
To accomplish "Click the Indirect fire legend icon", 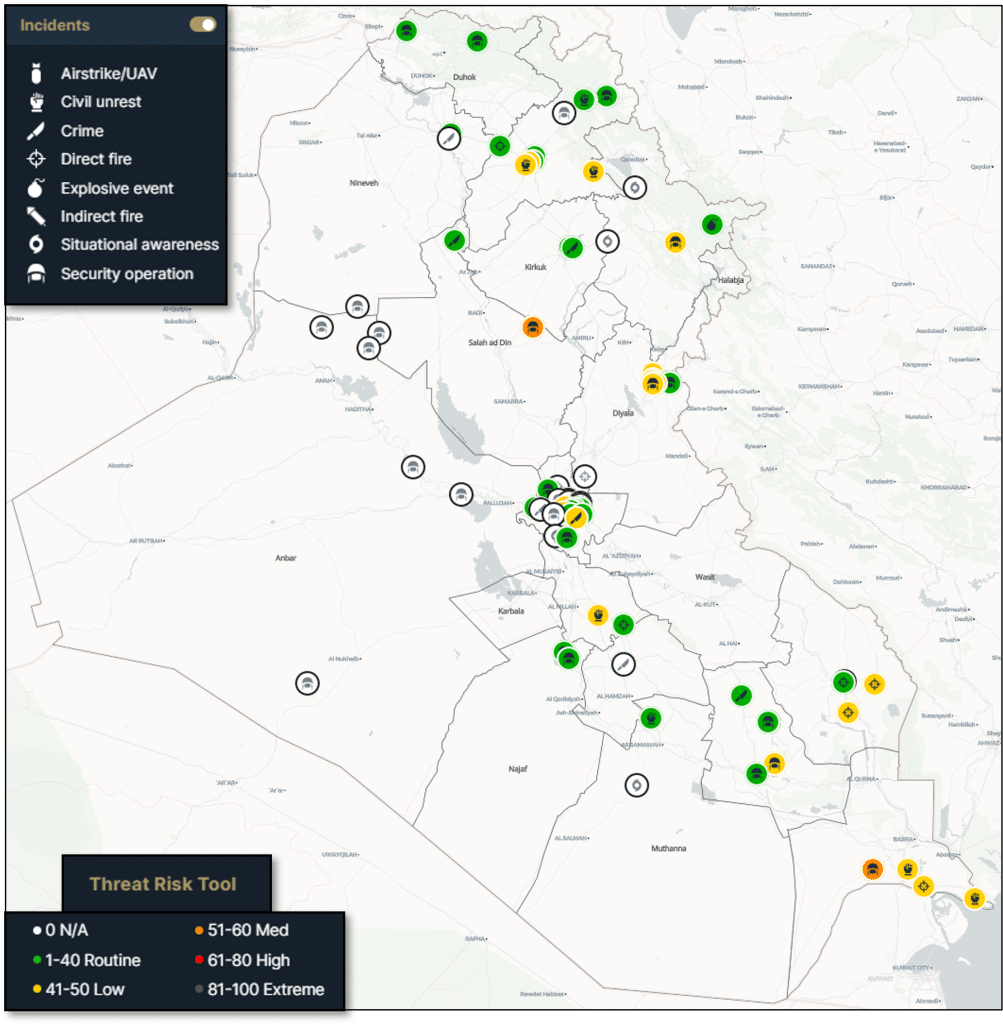I will (37, 216).
